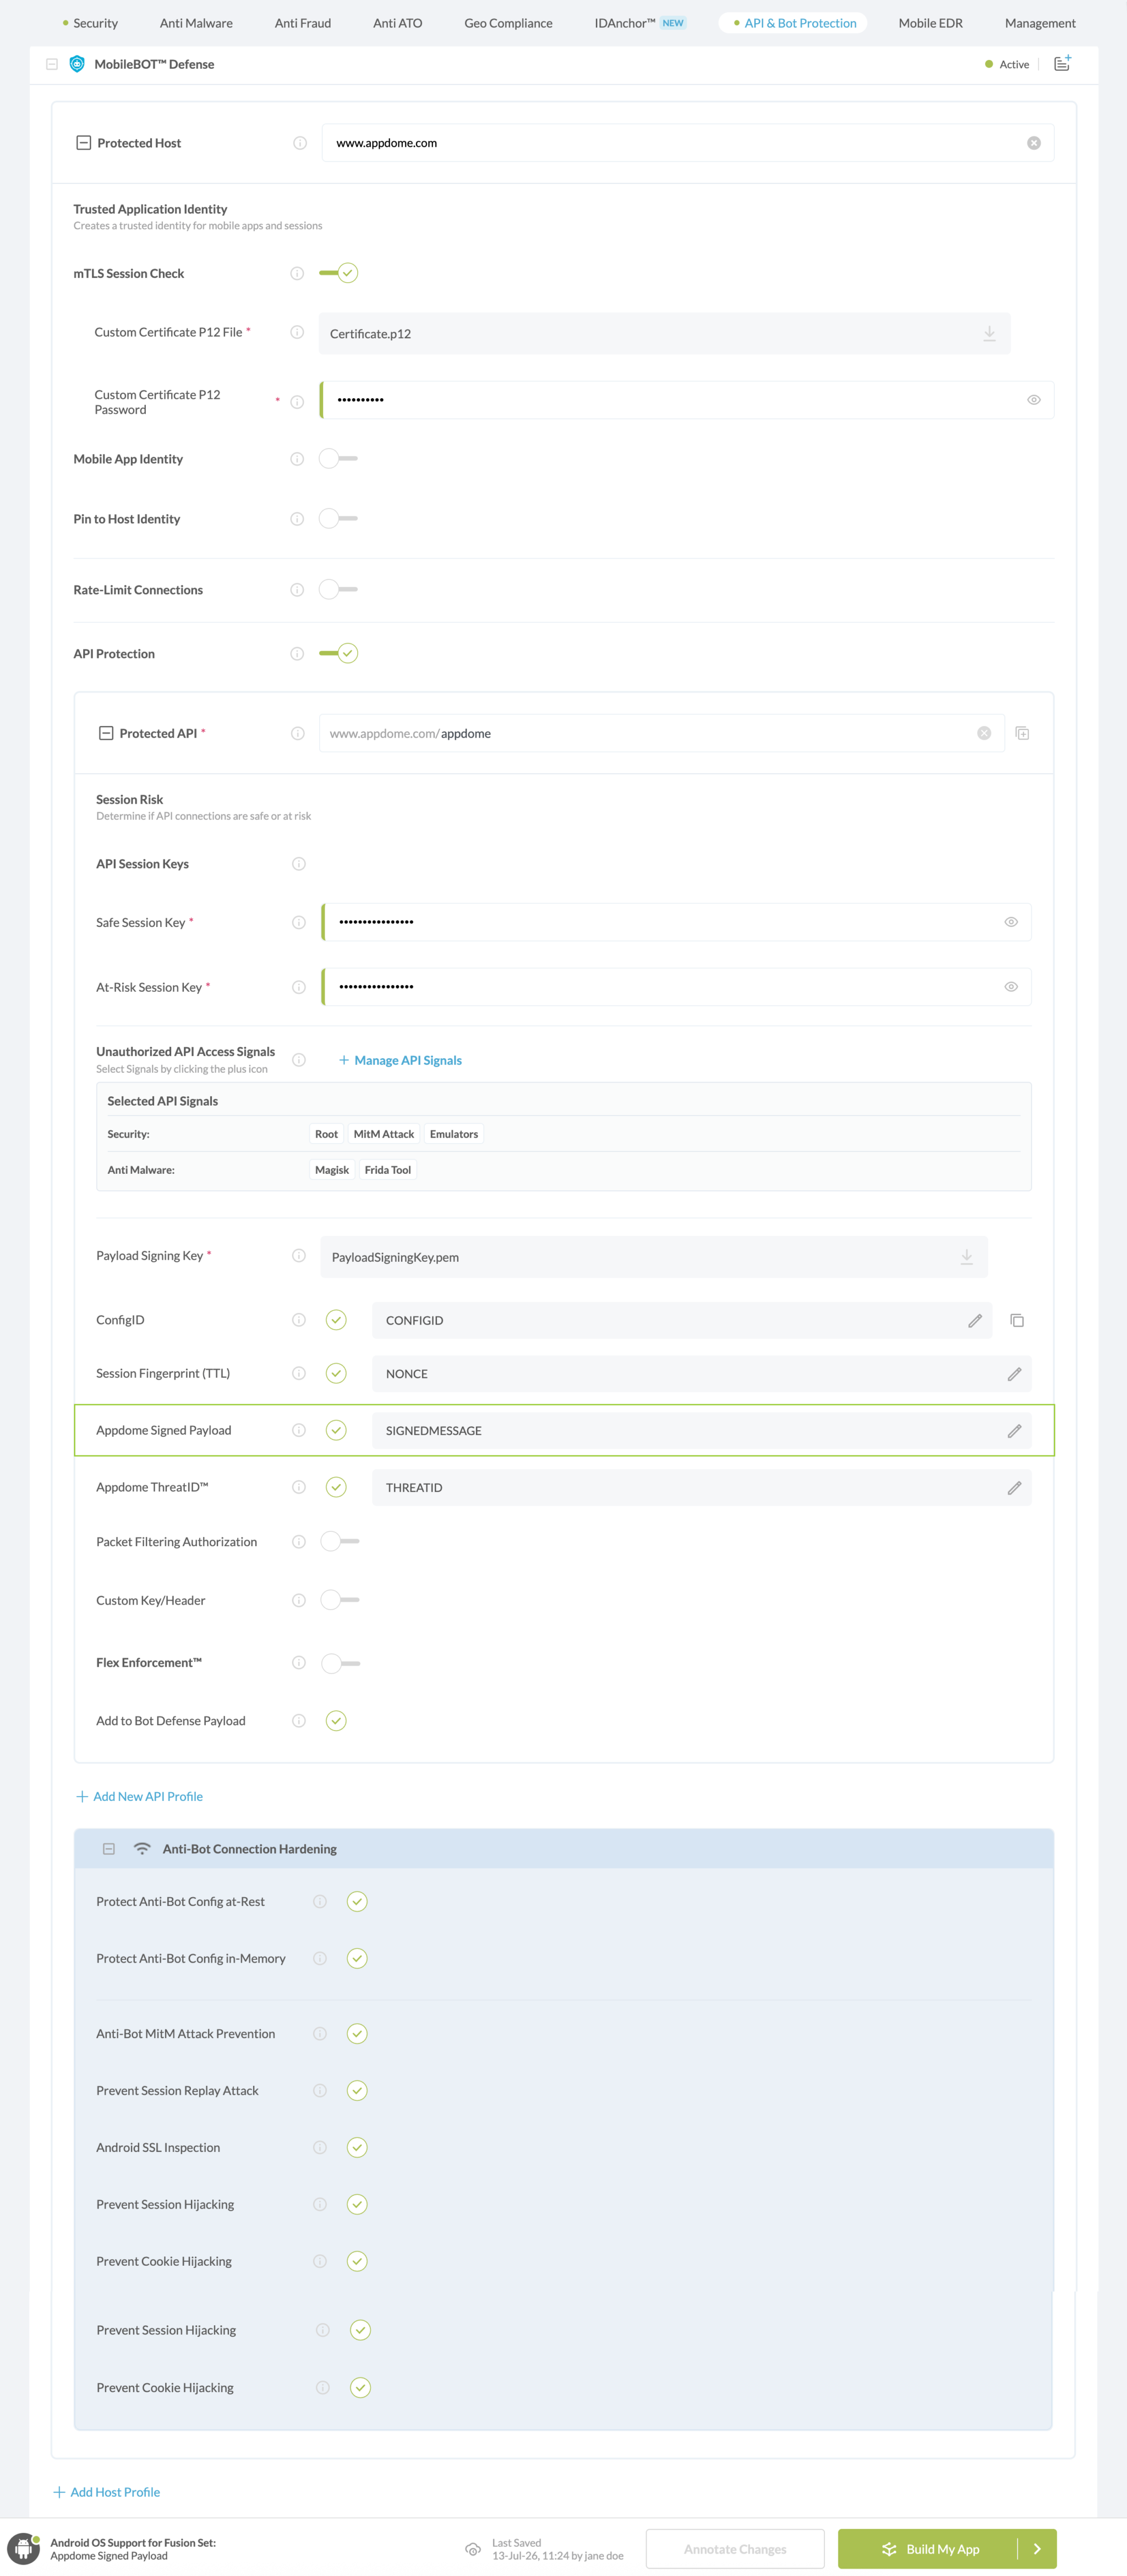Viewport: 1127px width, 2576px height.
Task: Edit the THREATID value with pencil
Action: click(x=1014, y=1488)
